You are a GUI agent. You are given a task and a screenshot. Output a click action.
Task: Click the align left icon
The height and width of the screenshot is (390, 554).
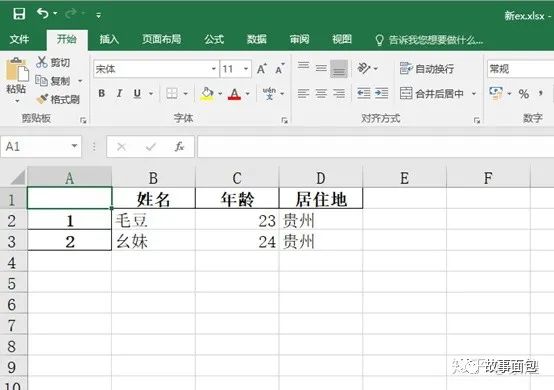[303, 93]
